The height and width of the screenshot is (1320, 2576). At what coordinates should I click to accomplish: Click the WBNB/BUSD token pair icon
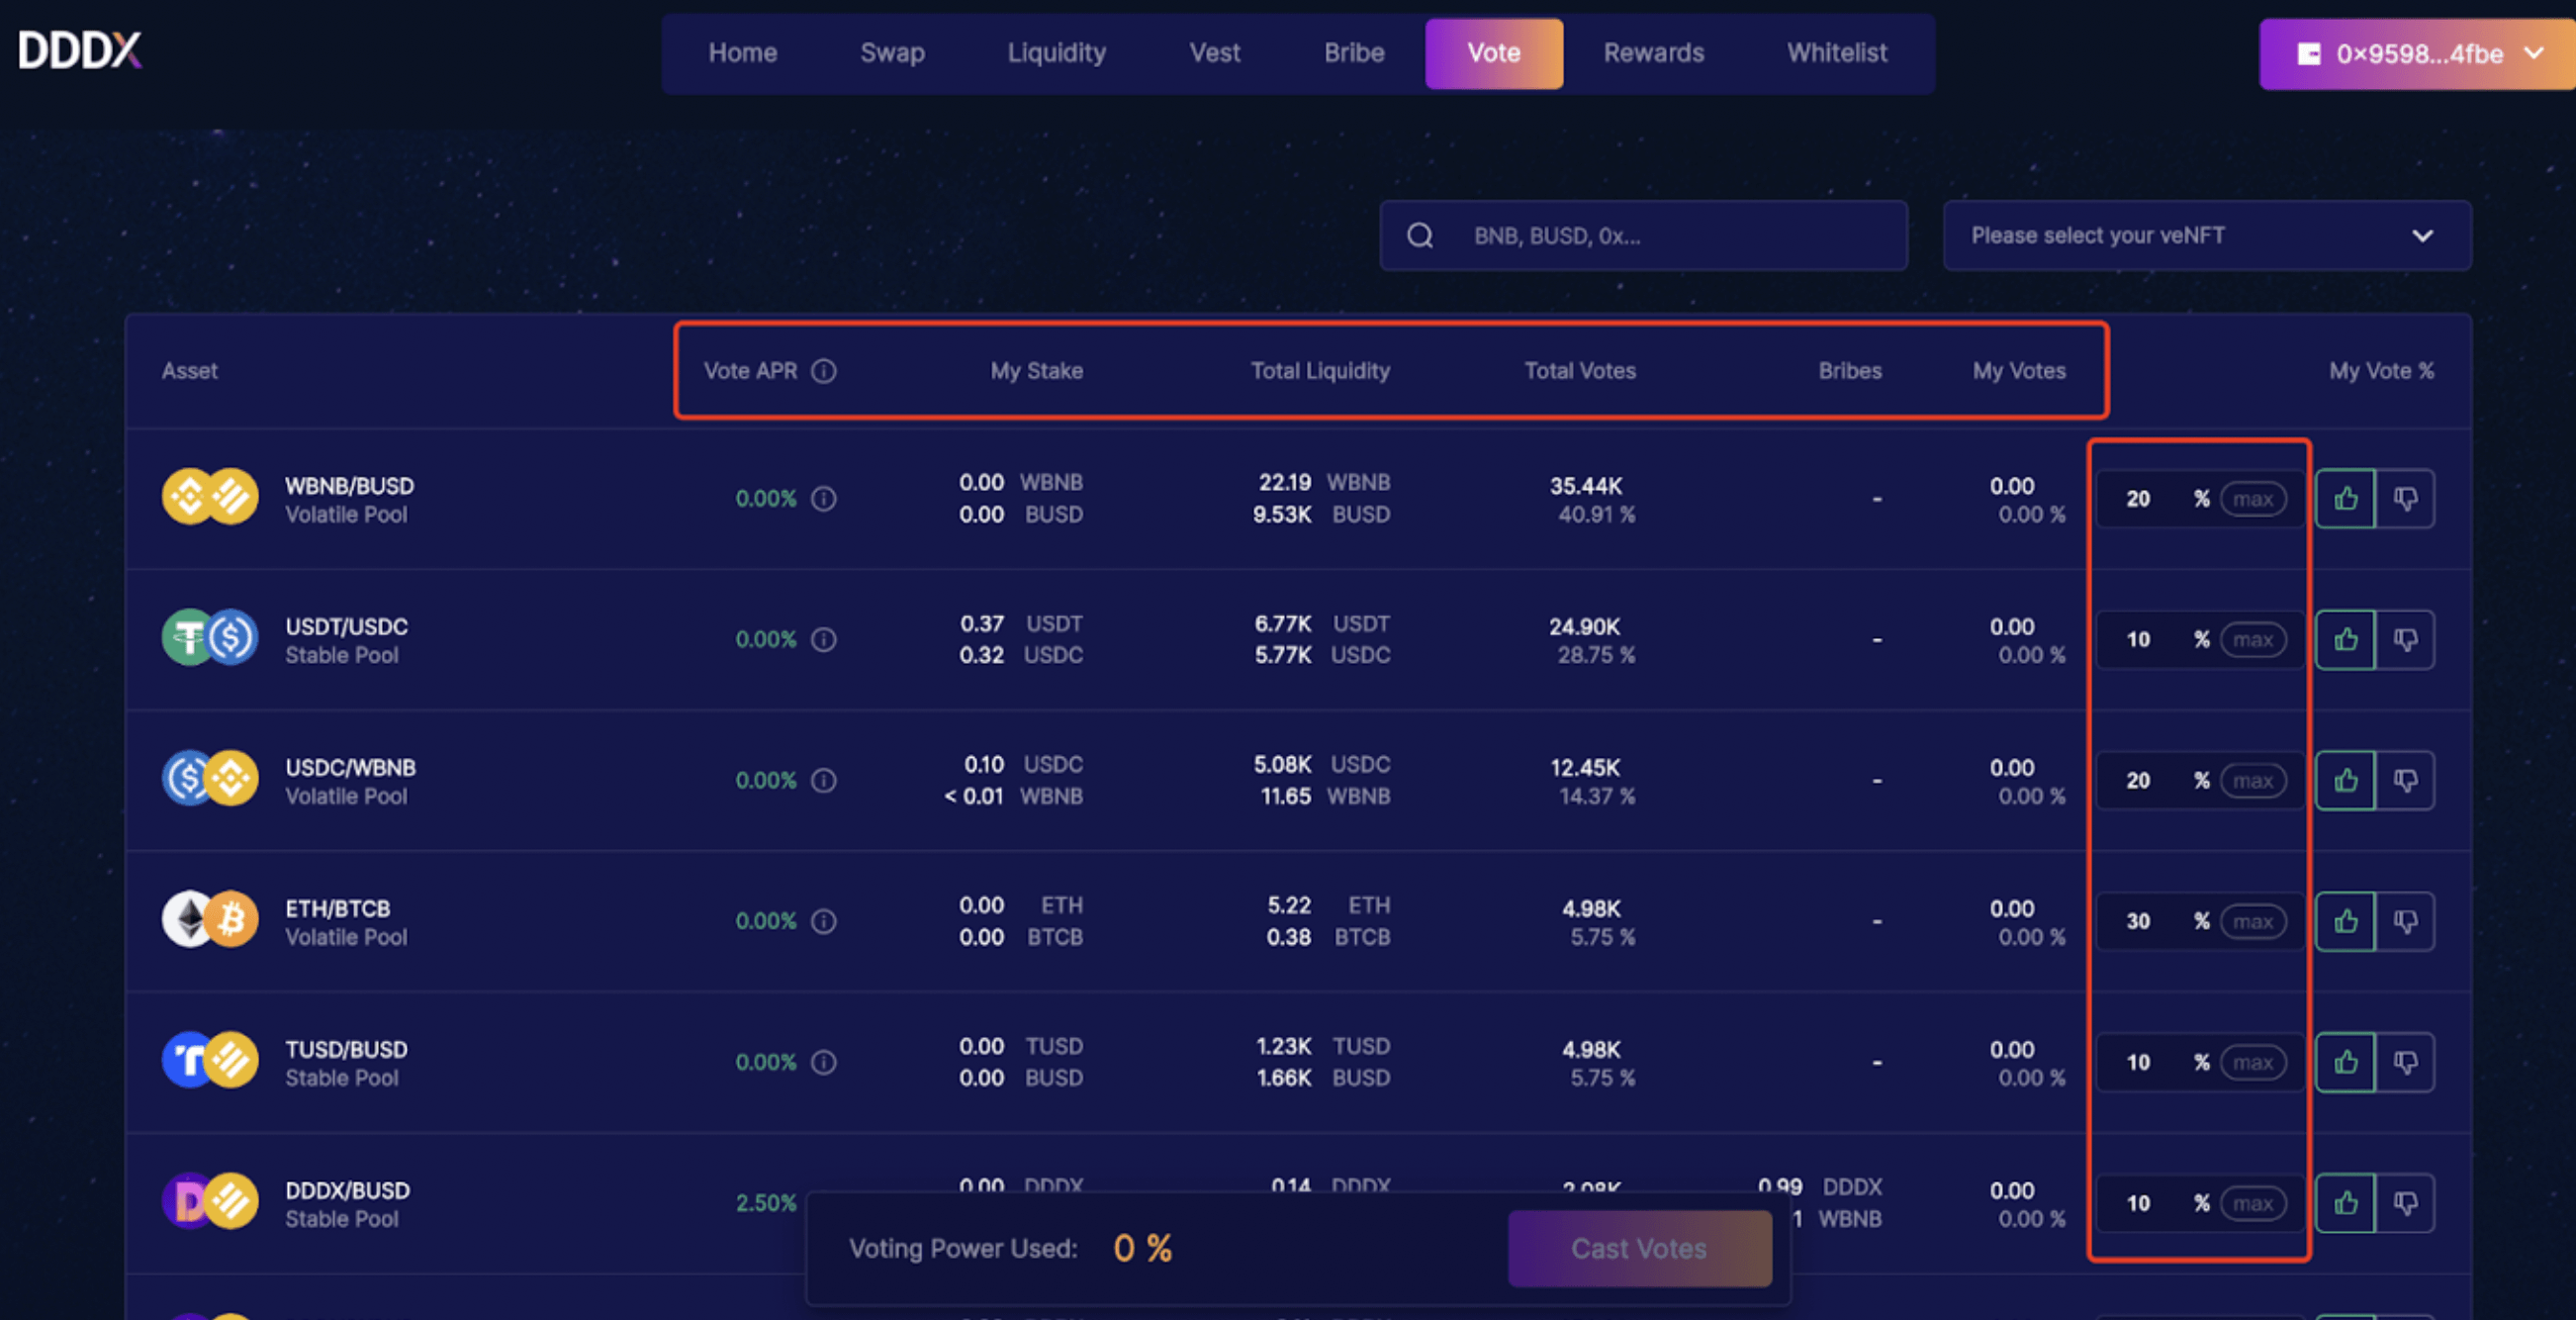(x=210, y=497)
